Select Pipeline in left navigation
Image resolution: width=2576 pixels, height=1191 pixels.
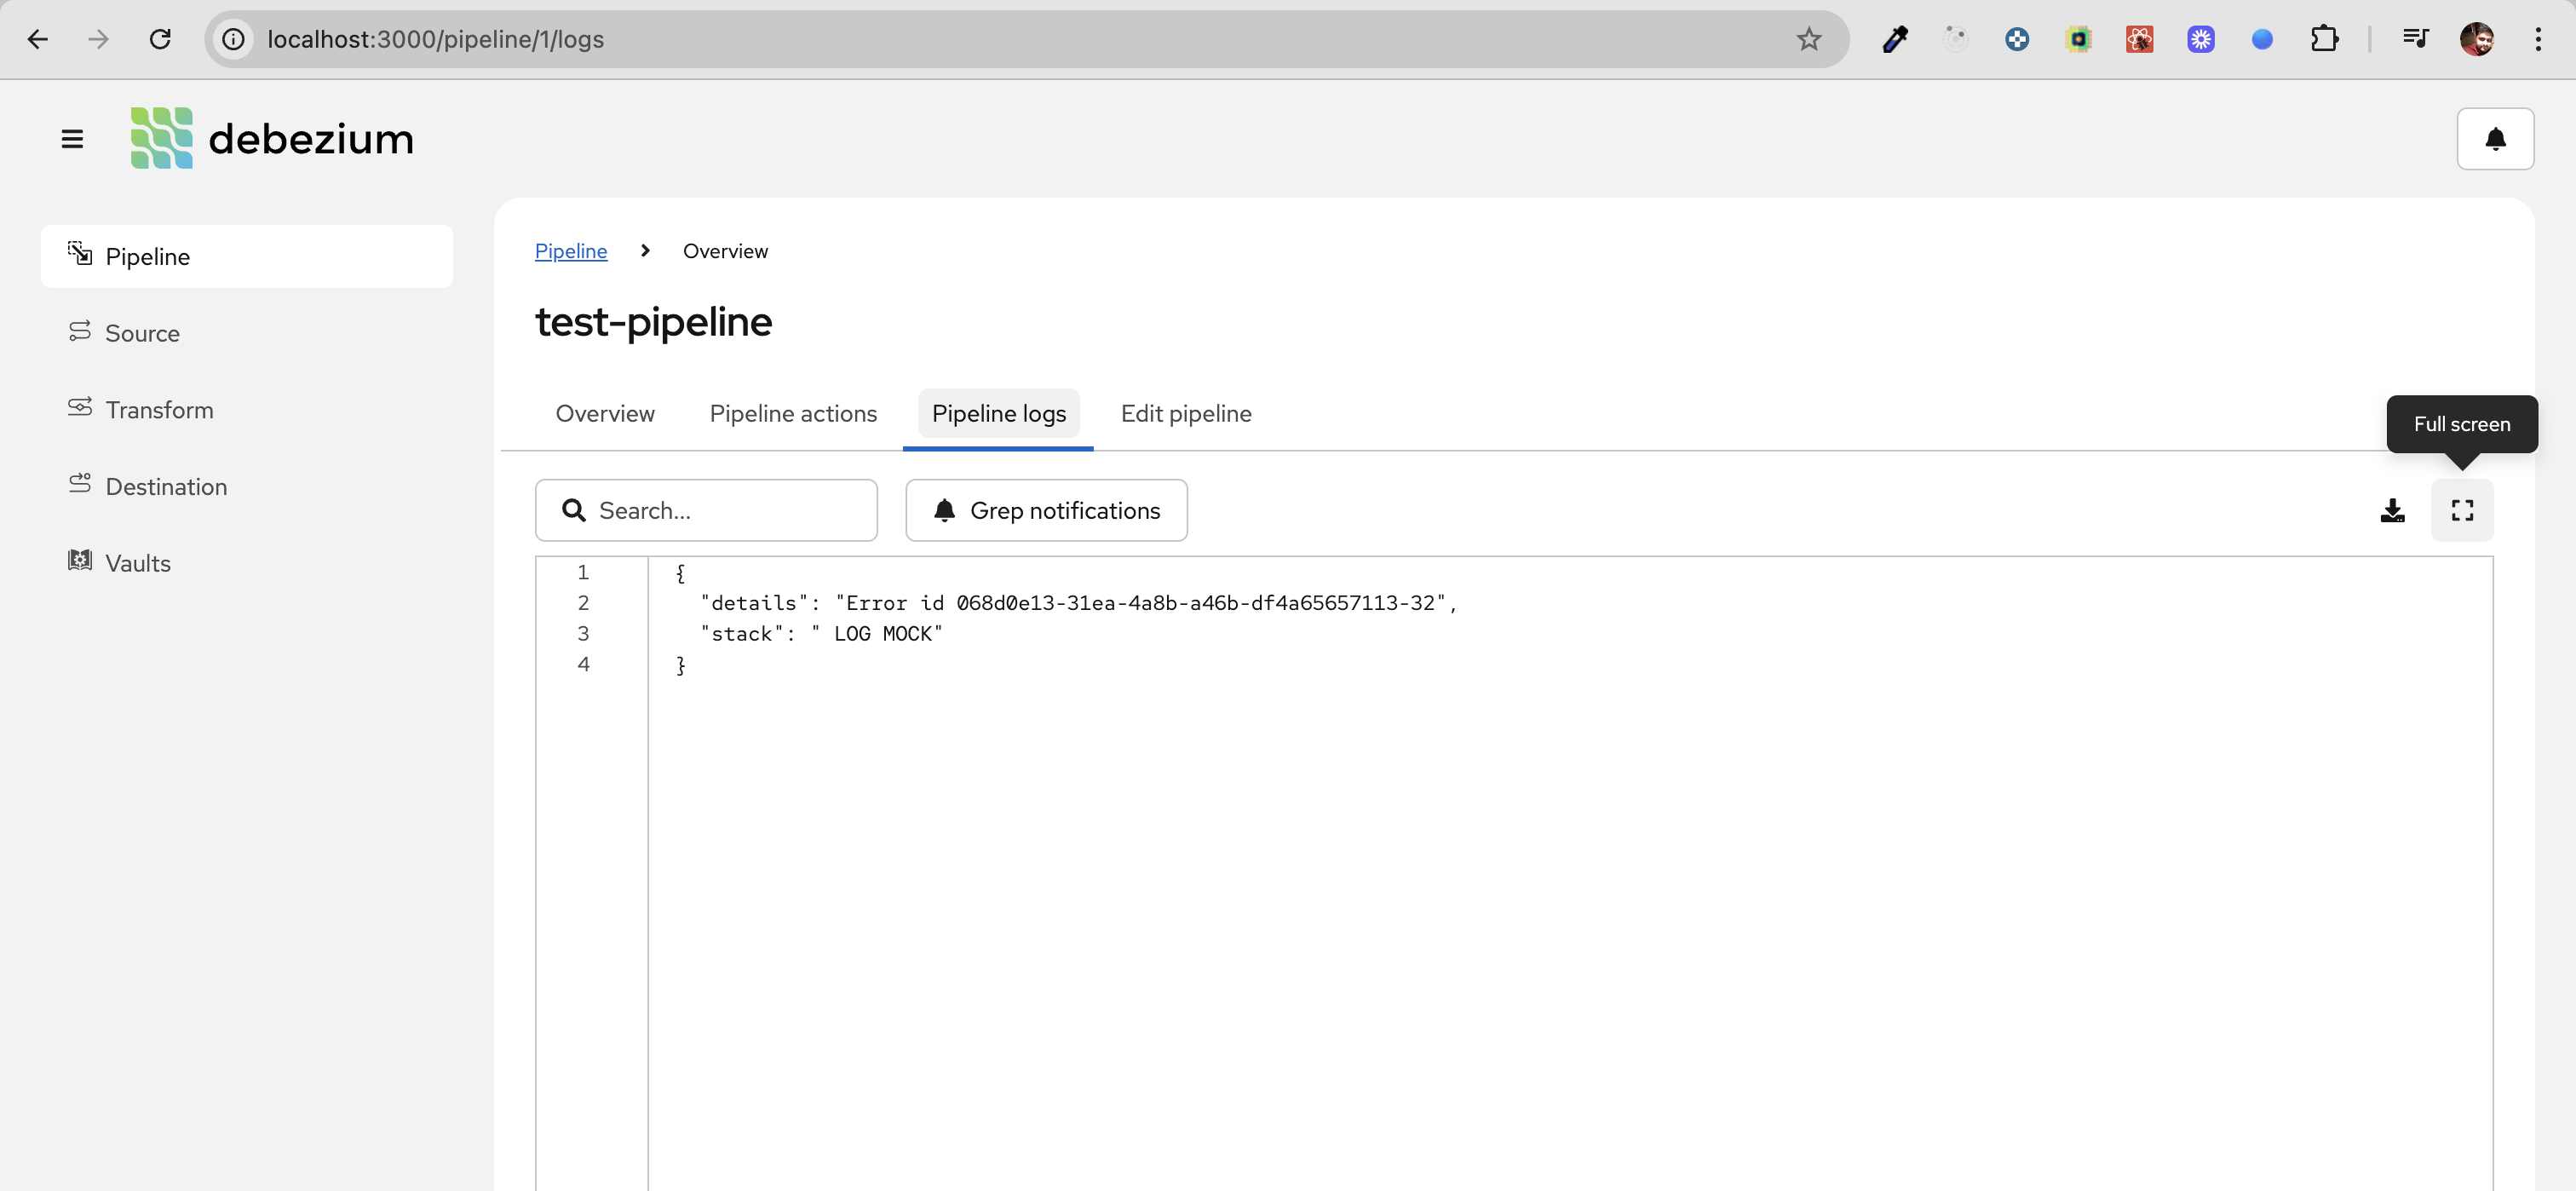(x=147, y=257)
